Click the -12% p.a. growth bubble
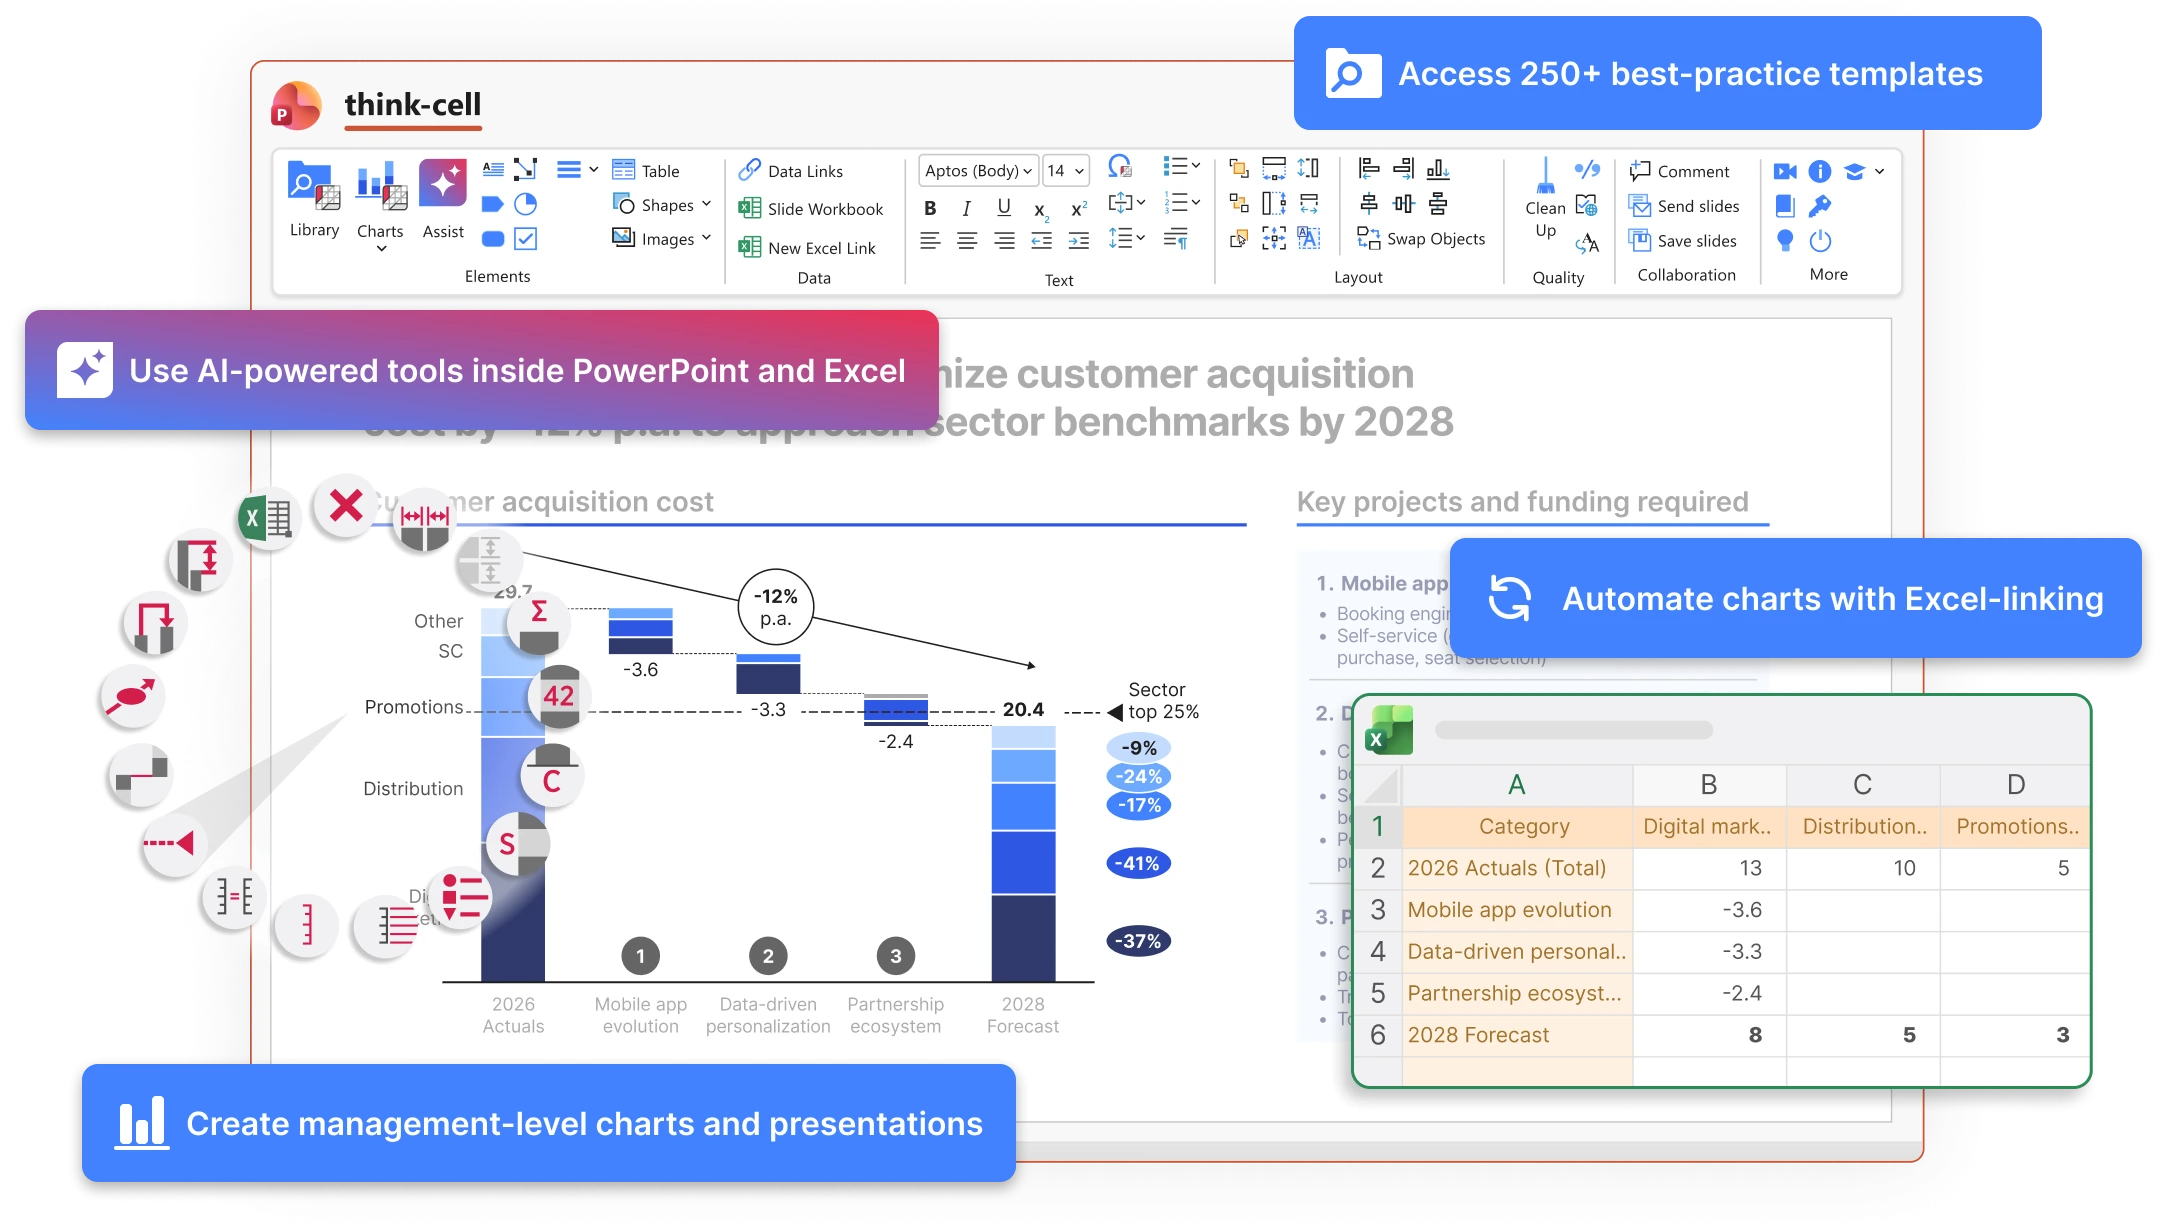 776,607
